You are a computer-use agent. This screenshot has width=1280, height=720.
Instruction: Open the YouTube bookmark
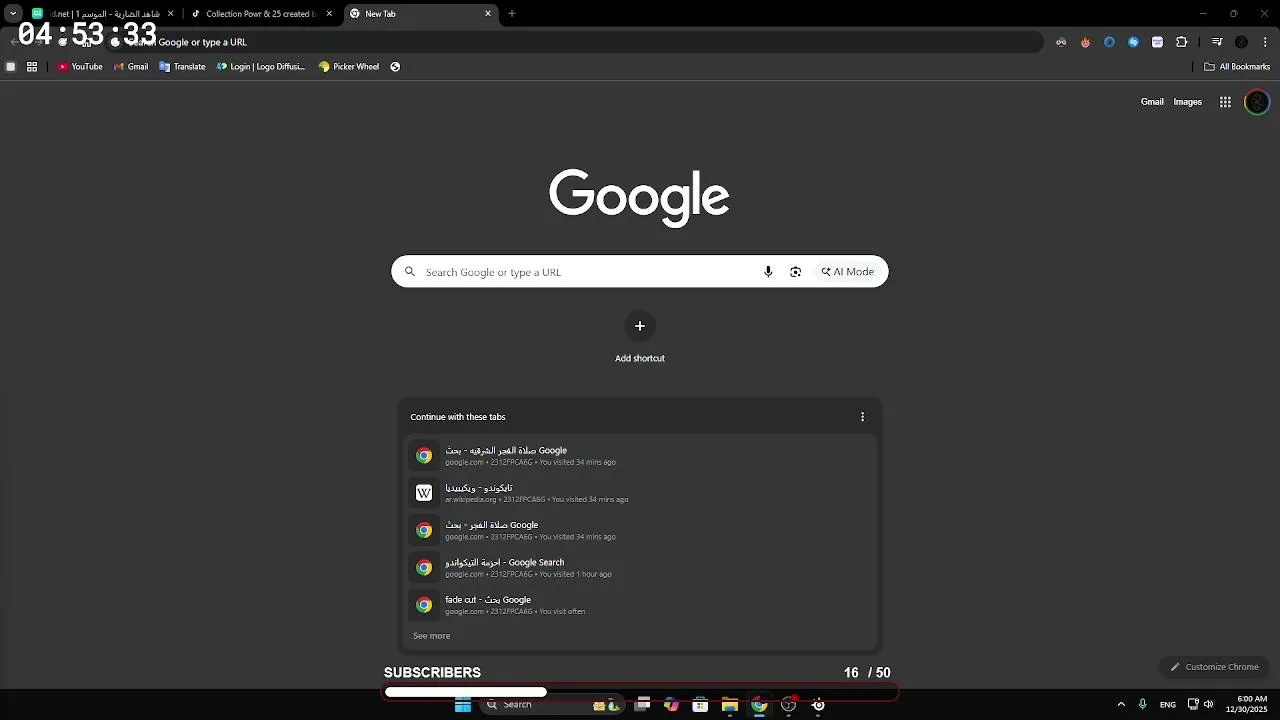point(80,67)
